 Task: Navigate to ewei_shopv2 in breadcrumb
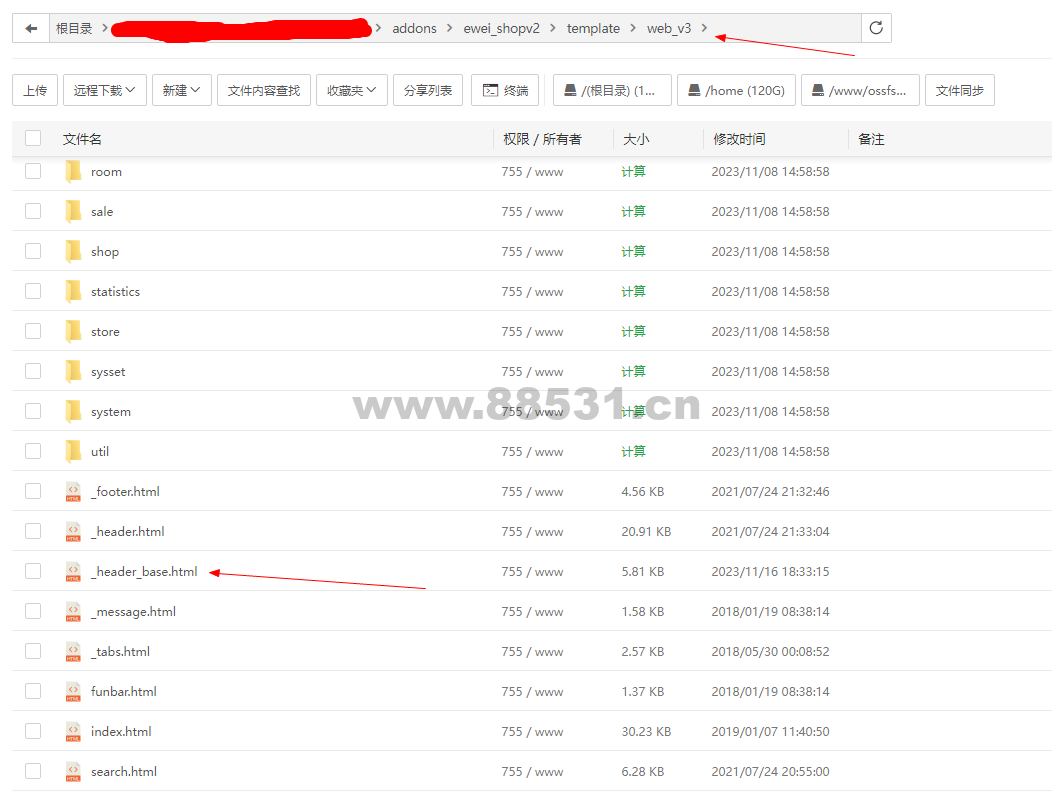(501, 28)
